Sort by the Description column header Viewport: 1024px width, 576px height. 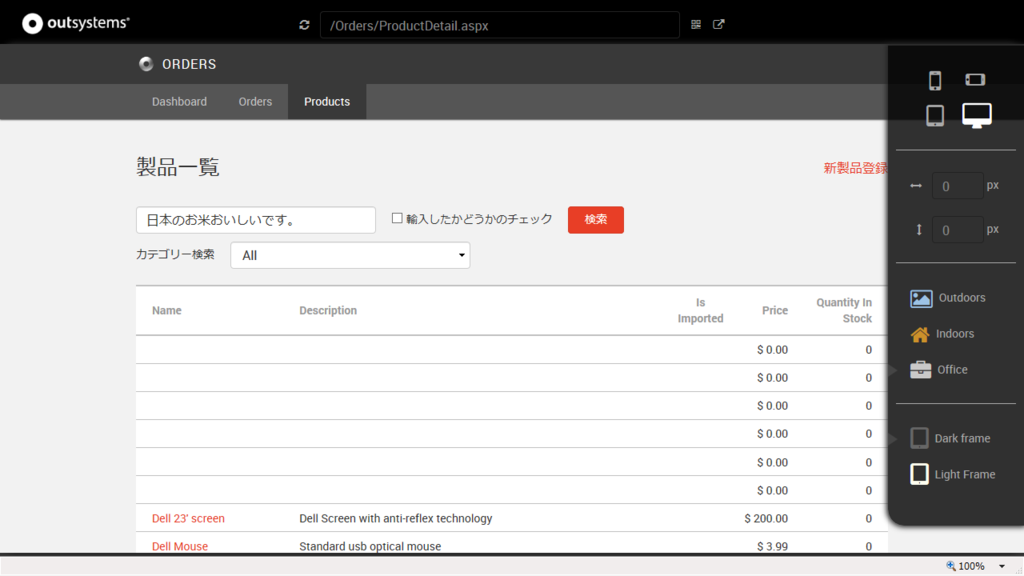coord(328,311)
